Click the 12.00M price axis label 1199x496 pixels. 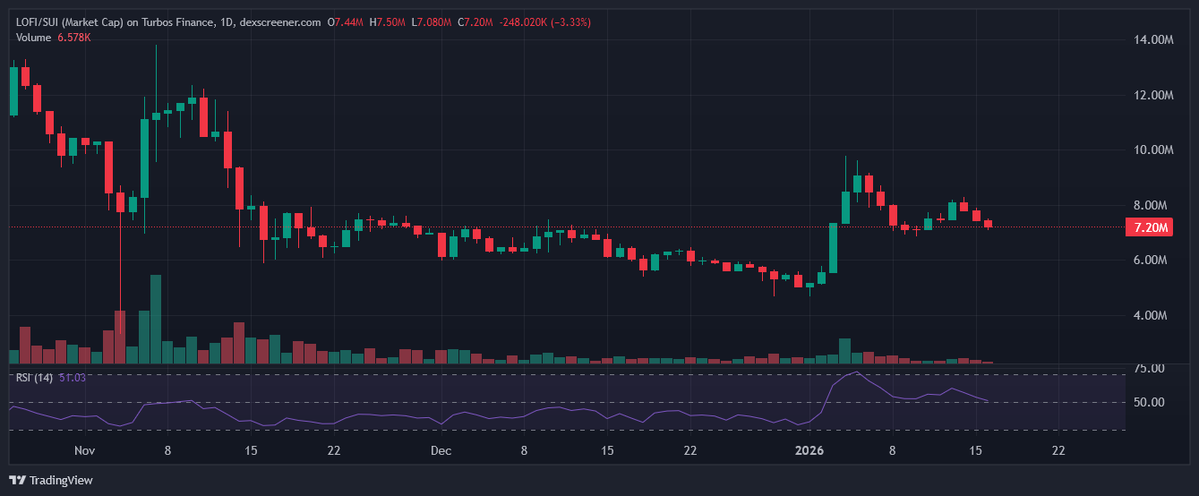pyautogui.click(x=1151, y=95)
